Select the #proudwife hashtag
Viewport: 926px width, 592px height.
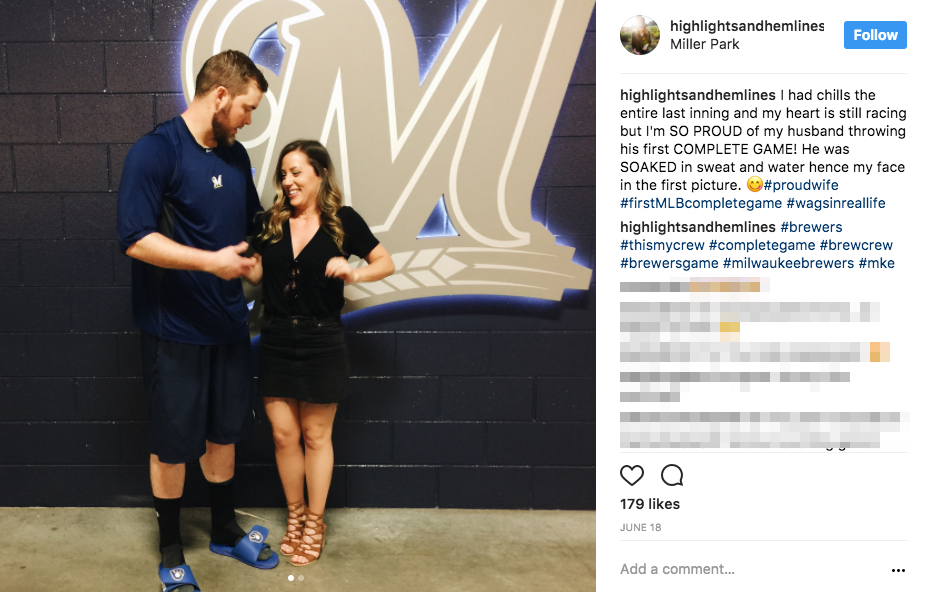tap(801, 185)
